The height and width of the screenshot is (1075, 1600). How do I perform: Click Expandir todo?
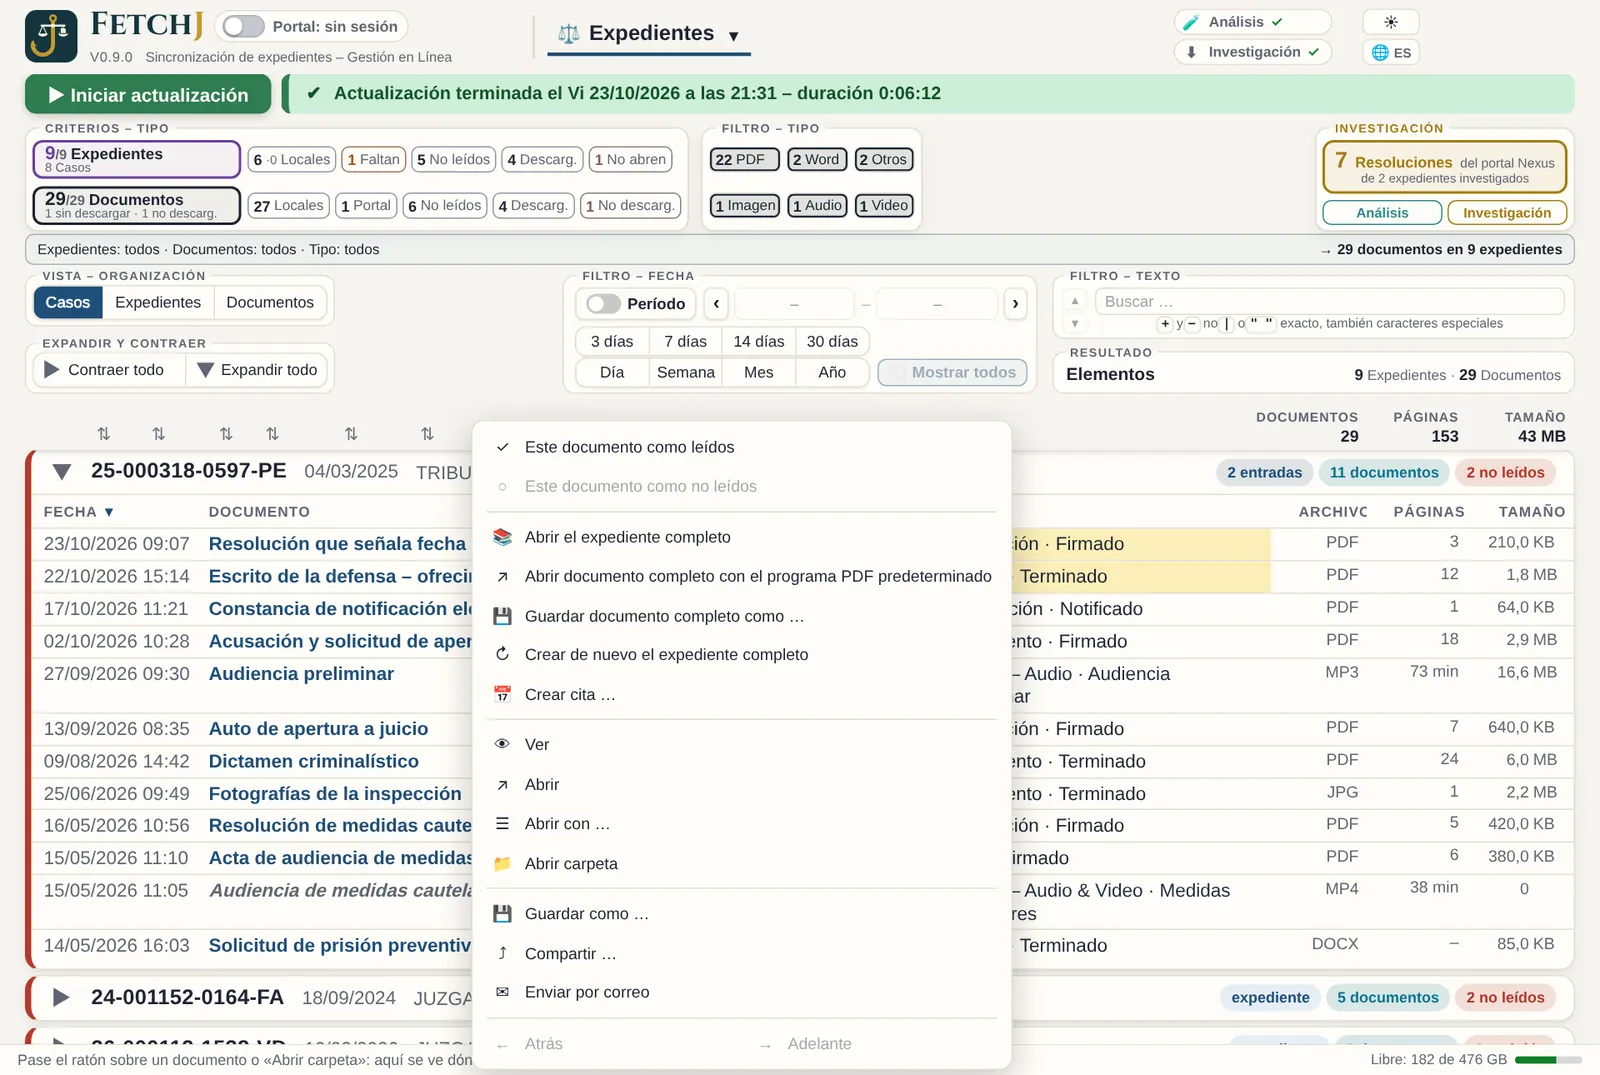[x=258, y=370]
